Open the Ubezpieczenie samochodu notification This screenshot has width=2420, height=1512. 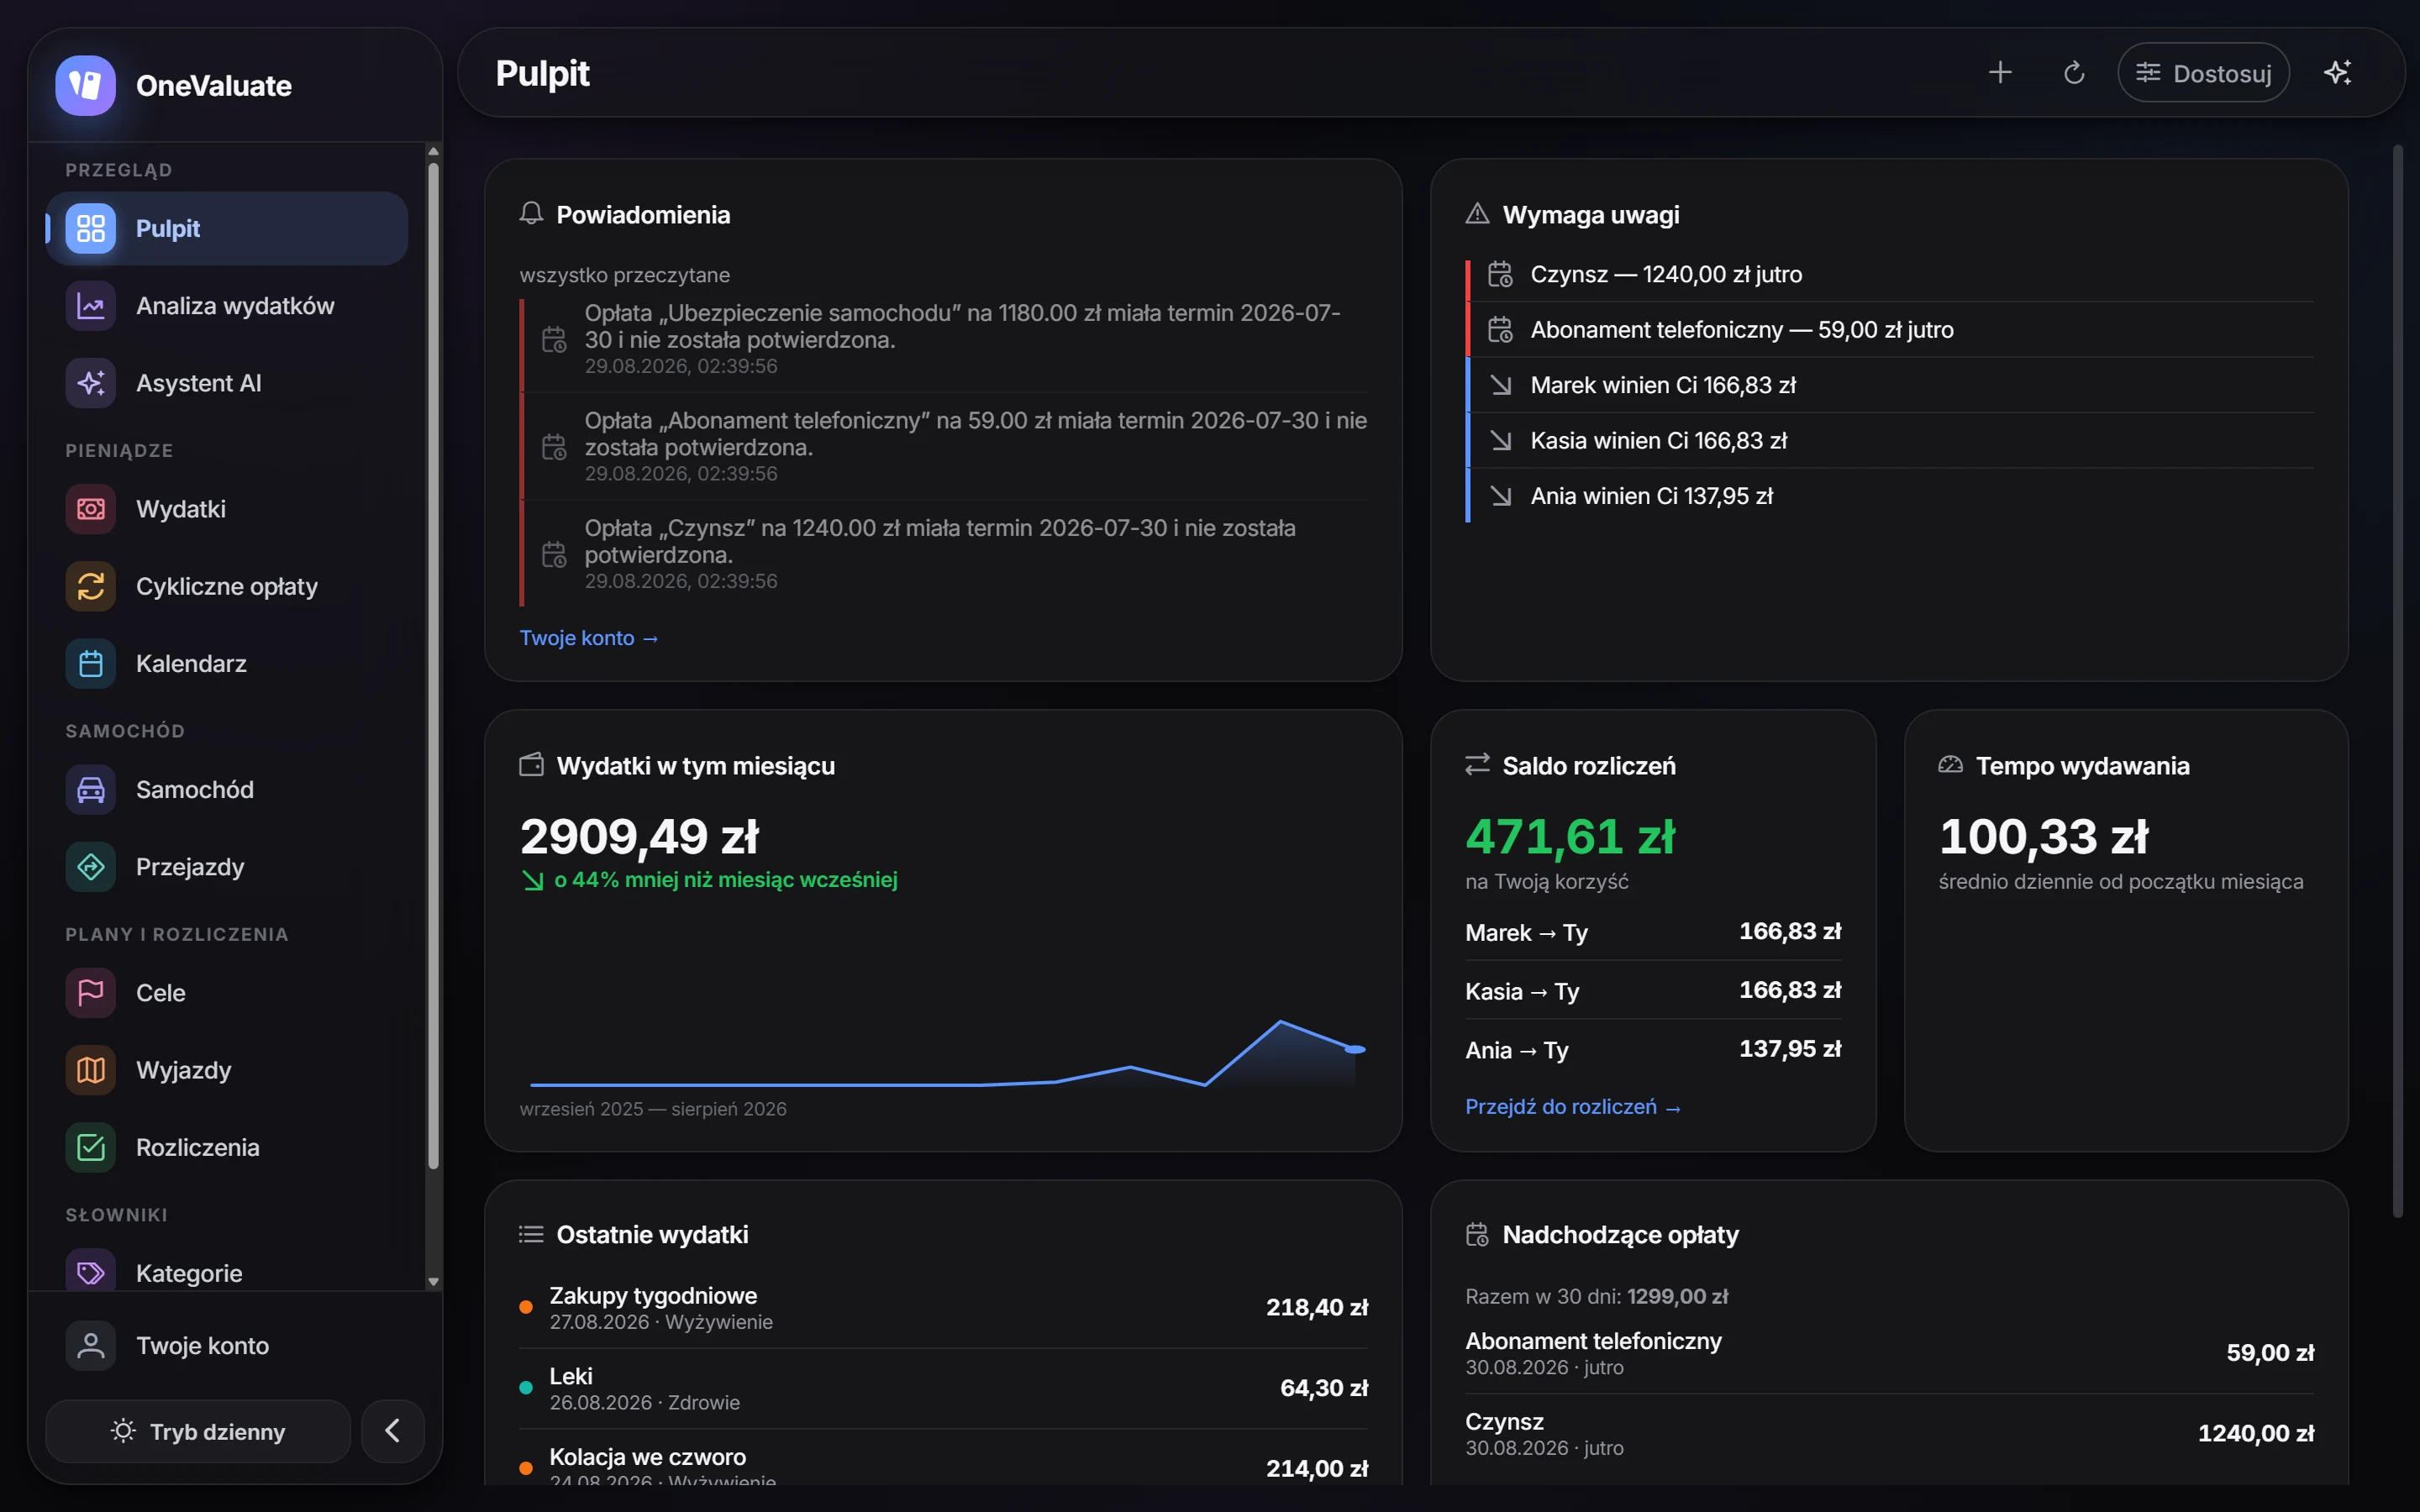pyautogui.click(x=944, y=339)
